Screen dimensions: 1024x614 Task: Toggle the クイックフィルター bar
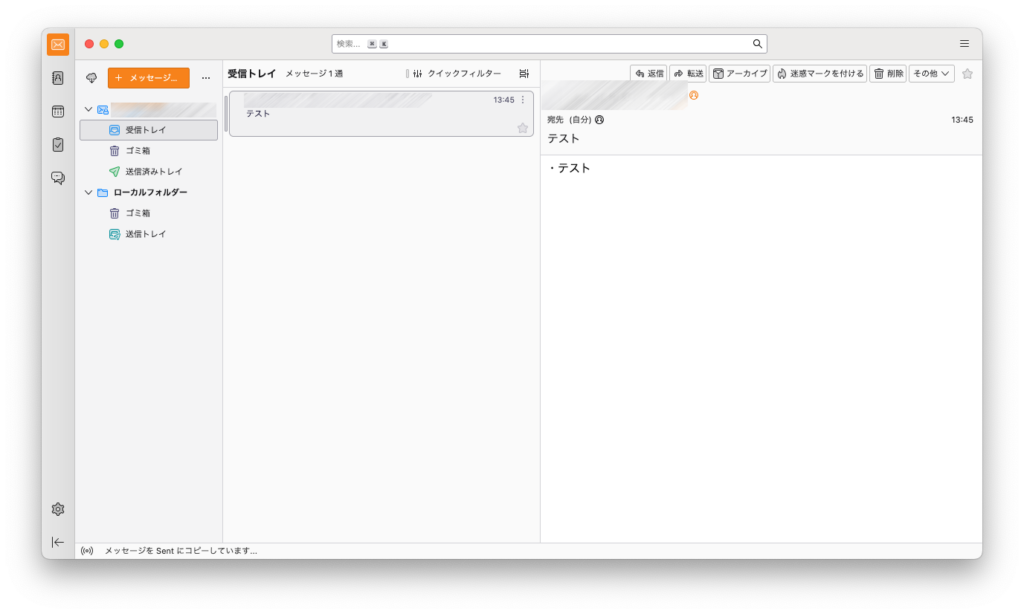coord(457,74)
